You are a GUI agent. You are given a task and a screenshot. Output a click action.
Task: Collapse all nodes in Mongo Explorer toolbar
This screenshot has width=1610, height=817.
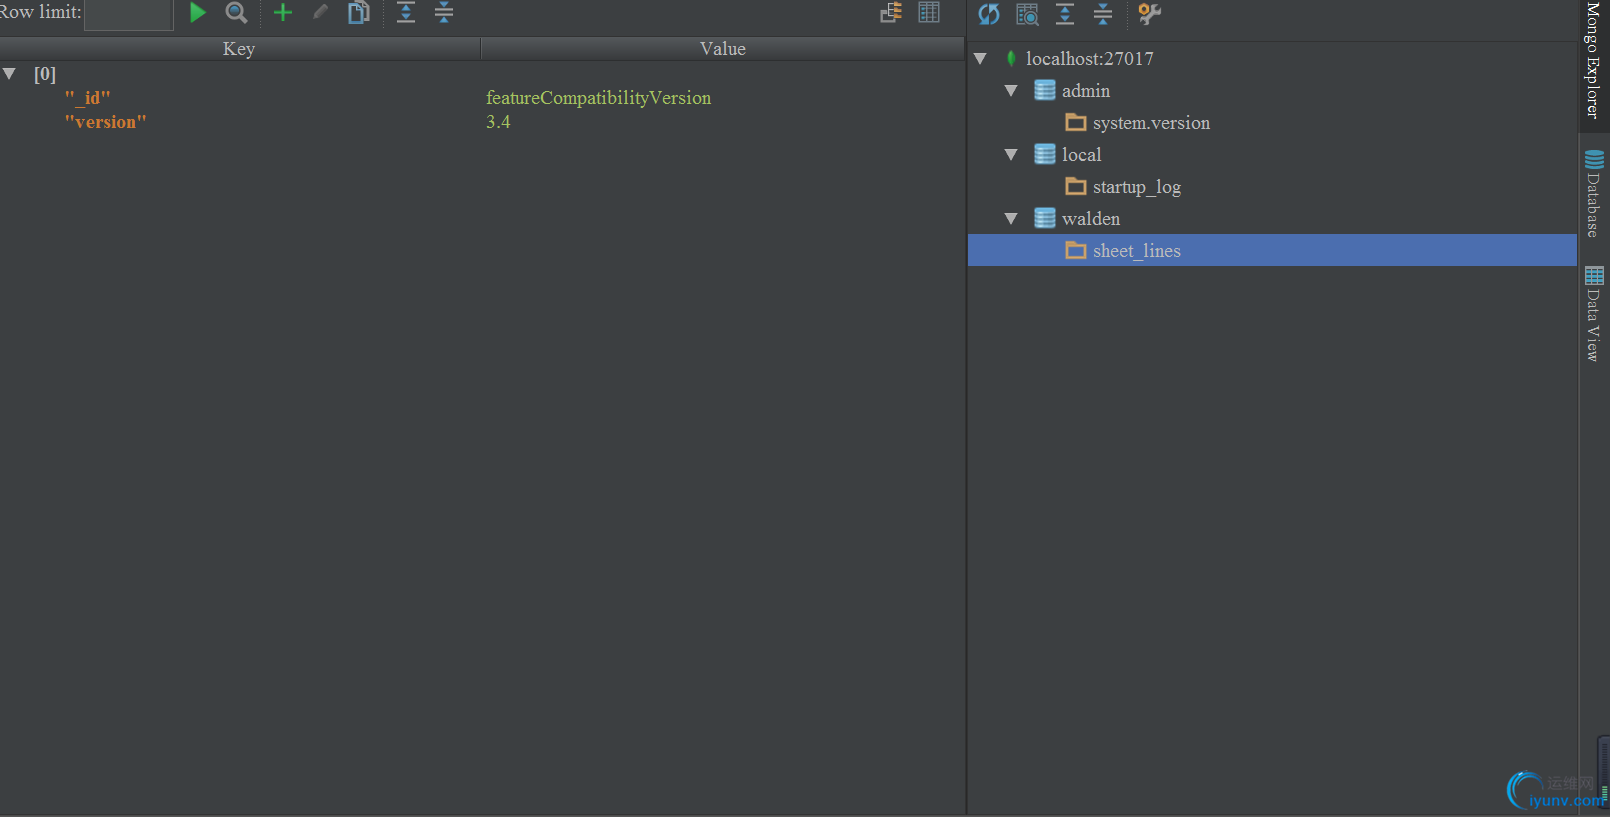pos(1103,14)
